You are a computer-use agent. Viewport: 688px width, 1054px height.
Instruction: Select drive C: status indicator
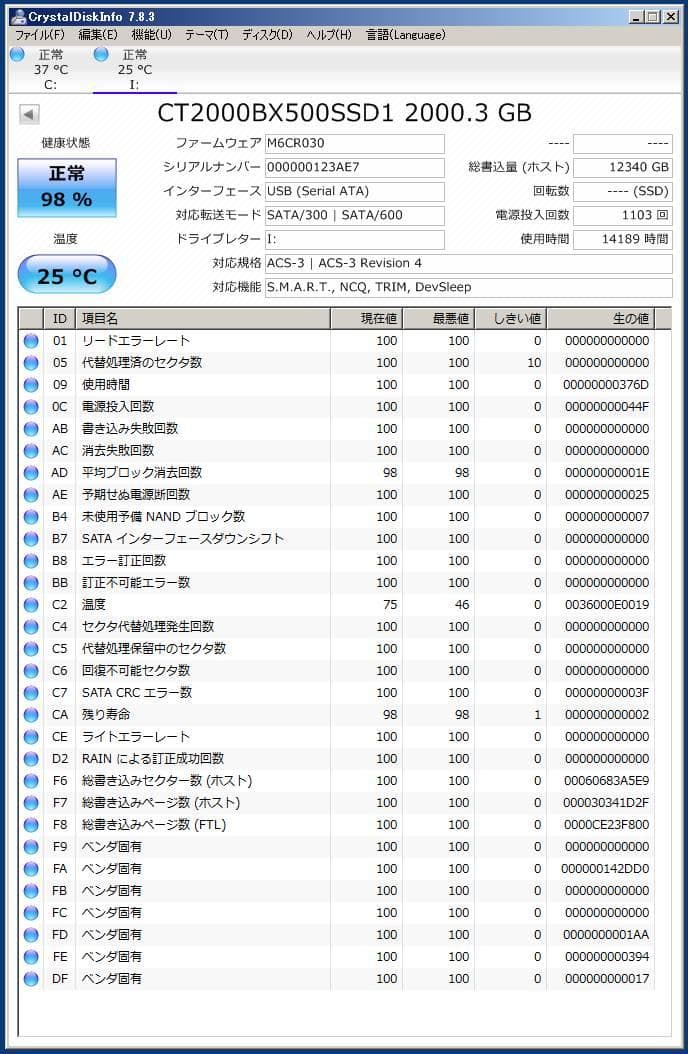(17, 54)
